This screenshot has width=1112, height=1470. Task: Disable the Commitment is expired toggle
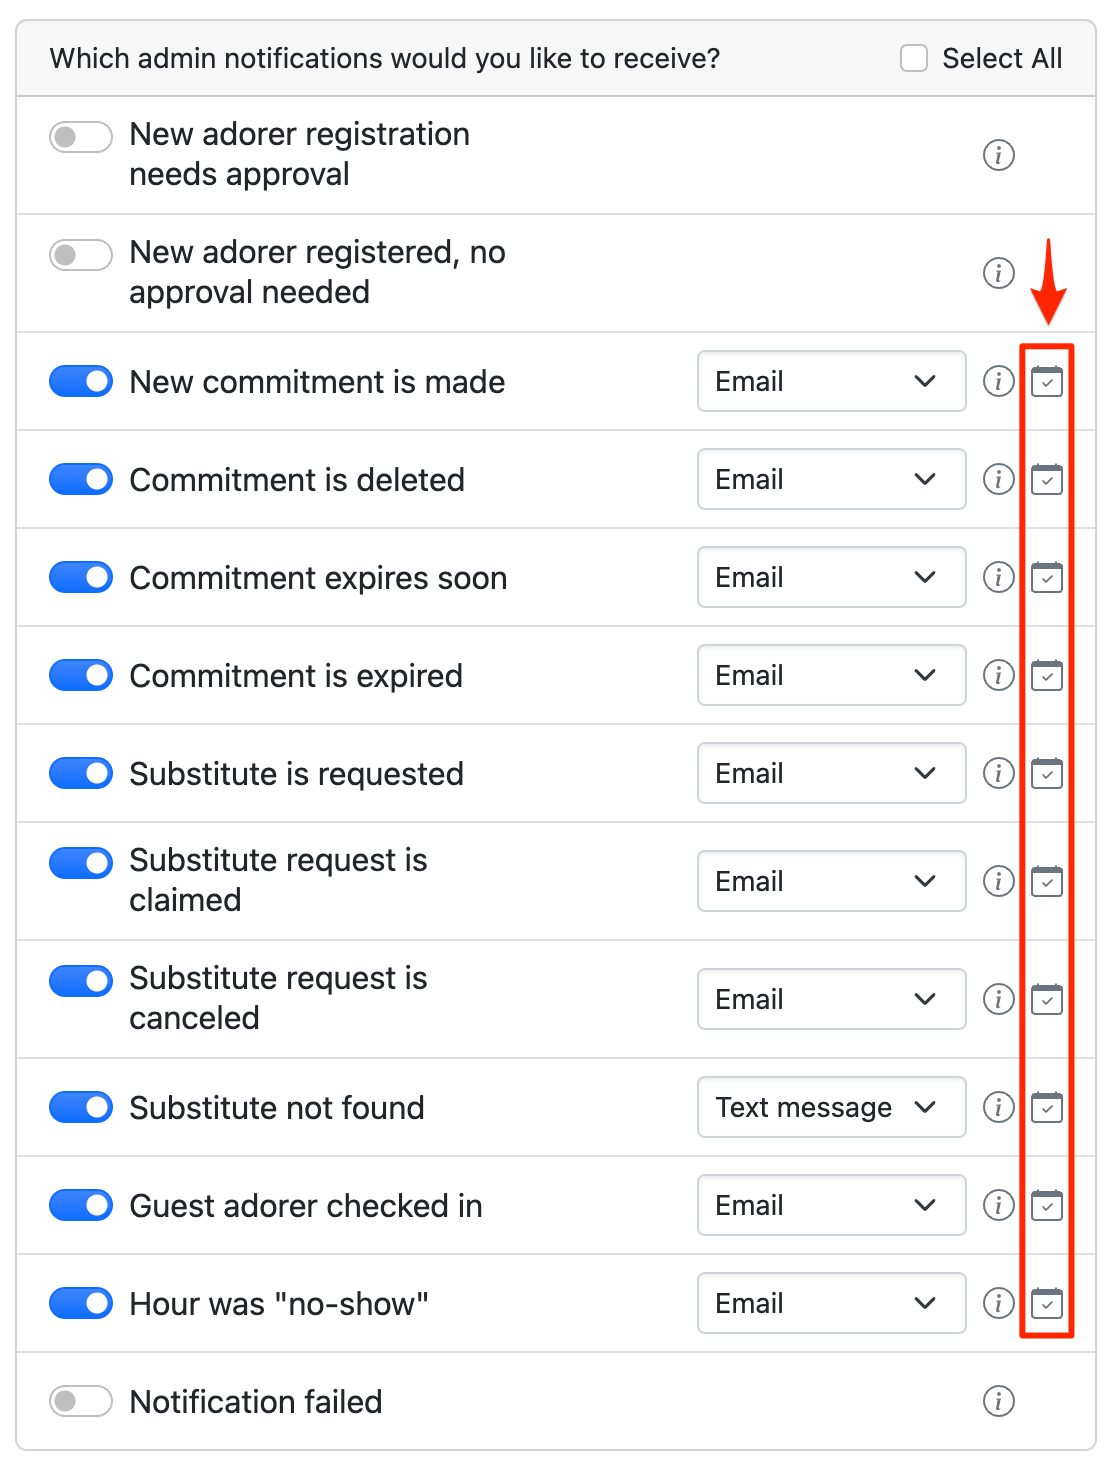[81, 675]
